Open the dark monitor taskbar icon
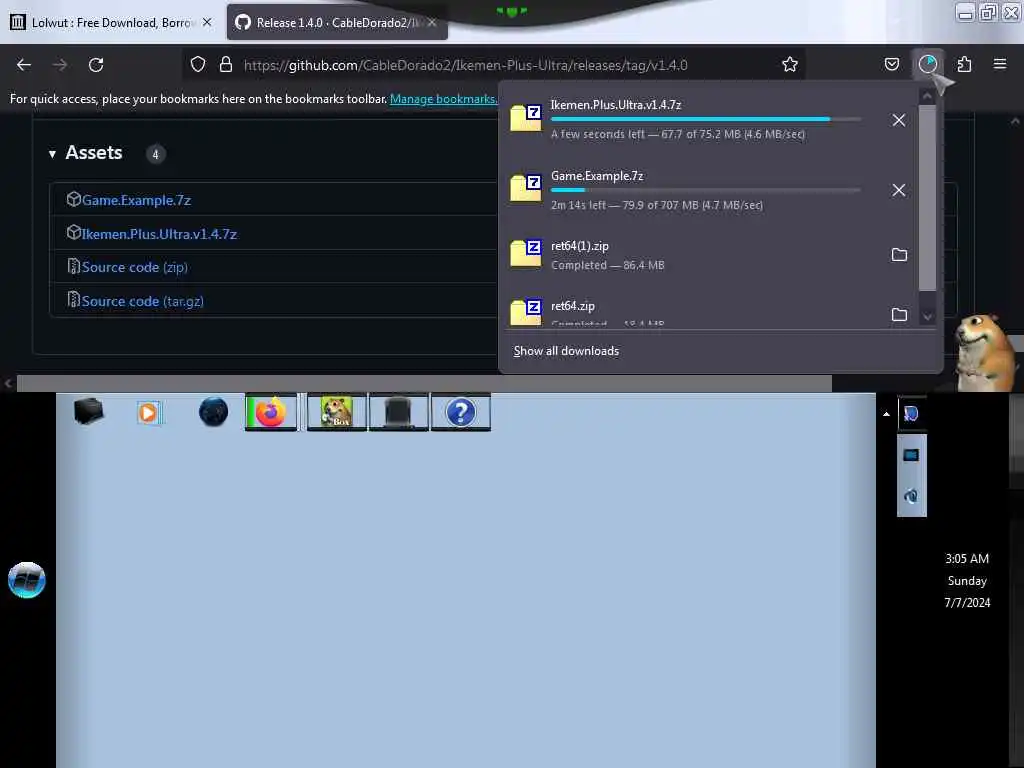 398,412
